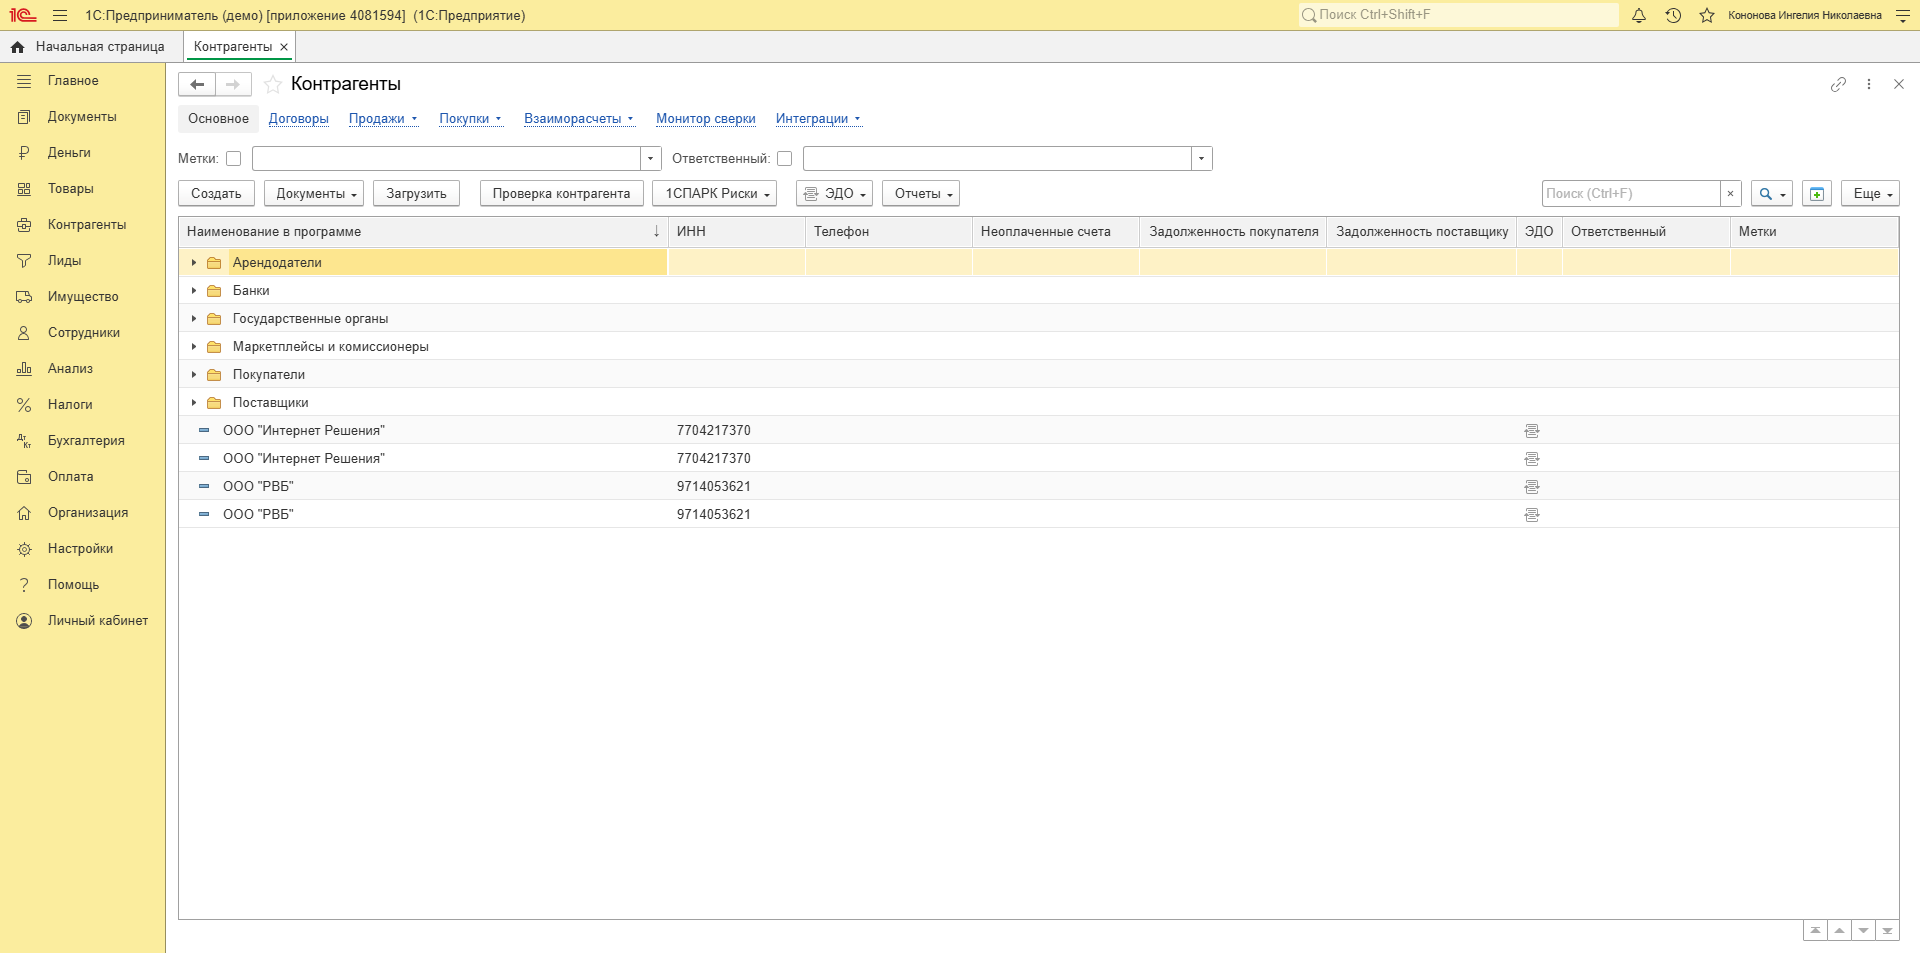Click the Деньги ruble icon
This screenshot has height=953, width=1920.
coord(24,153)
